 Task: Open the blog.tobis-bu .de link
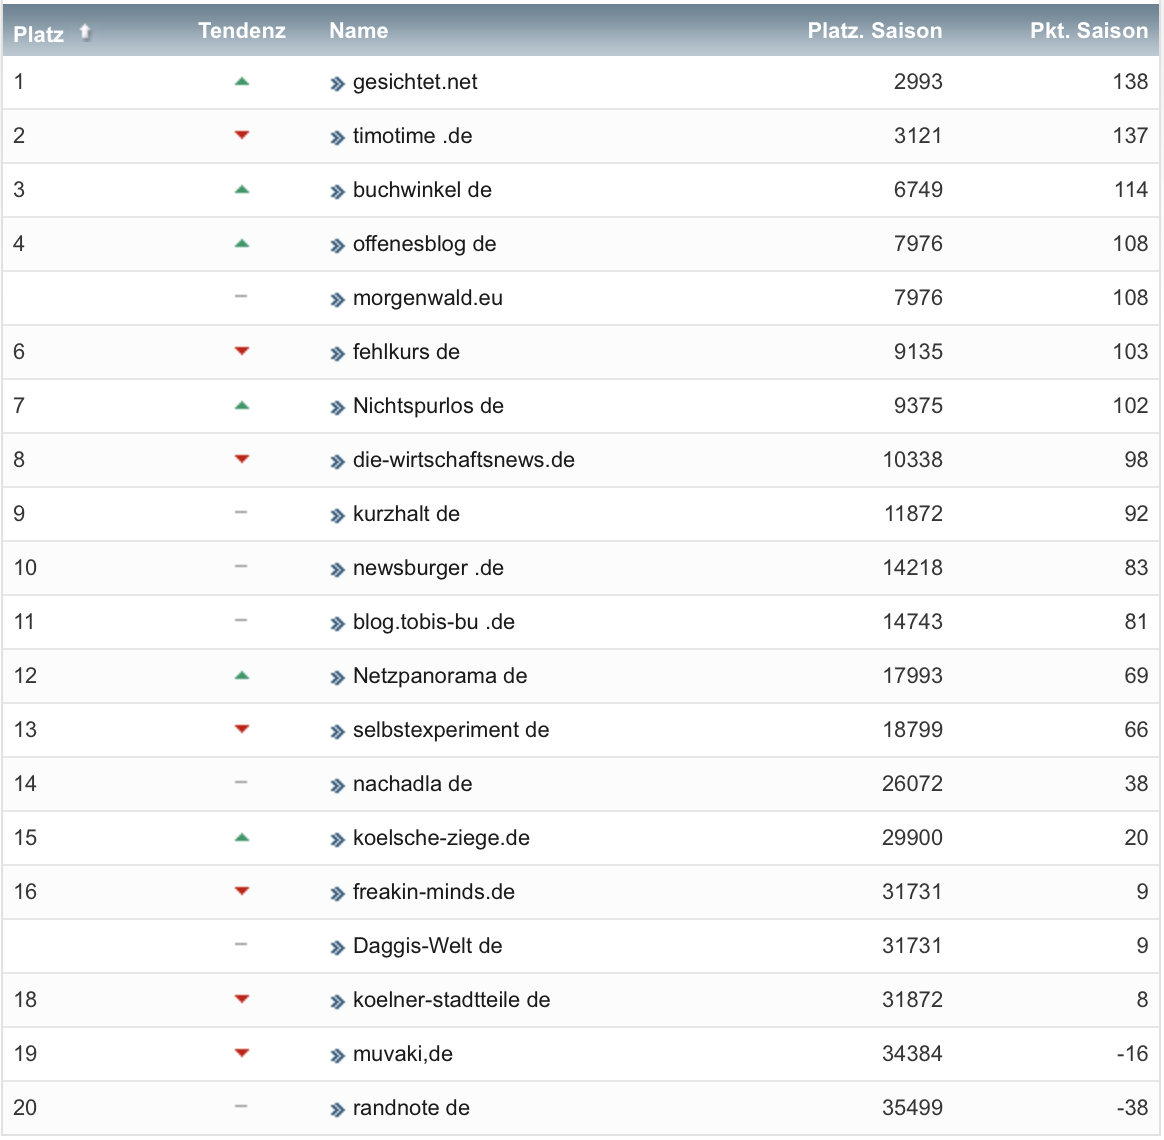tap(434, 622)
